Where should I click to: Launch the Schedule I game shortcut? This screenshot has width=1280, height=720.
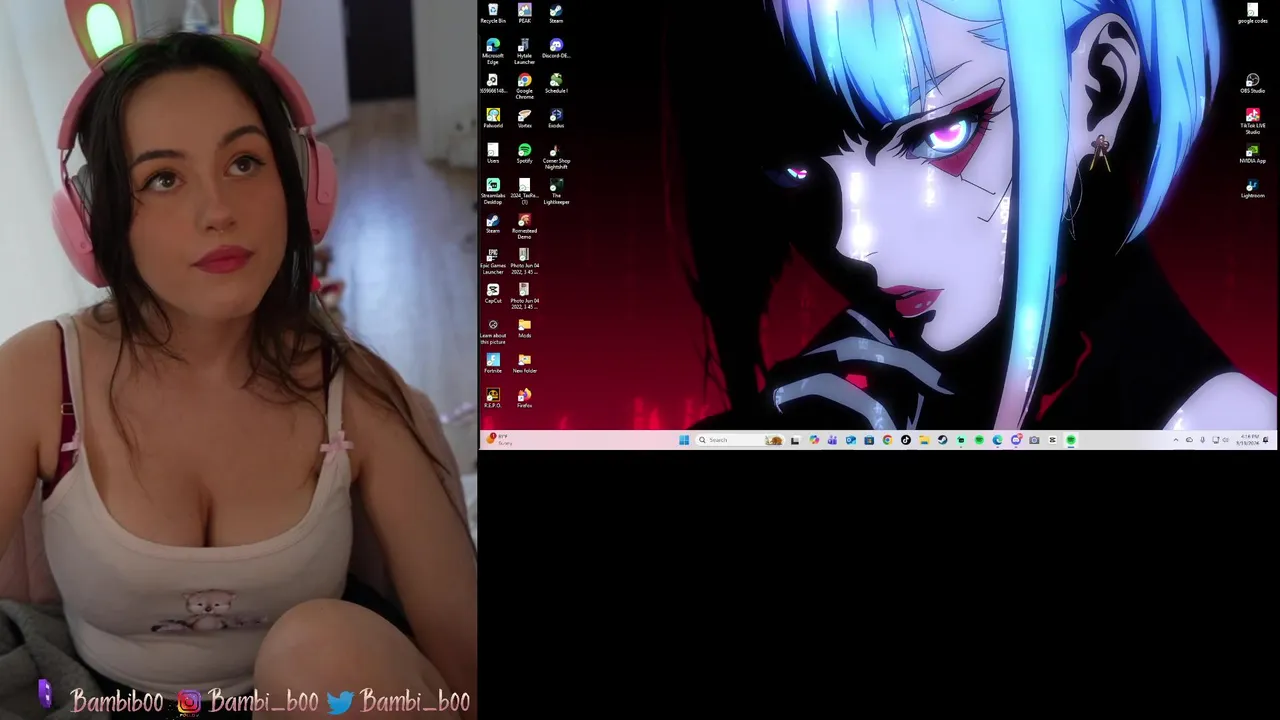556,83
